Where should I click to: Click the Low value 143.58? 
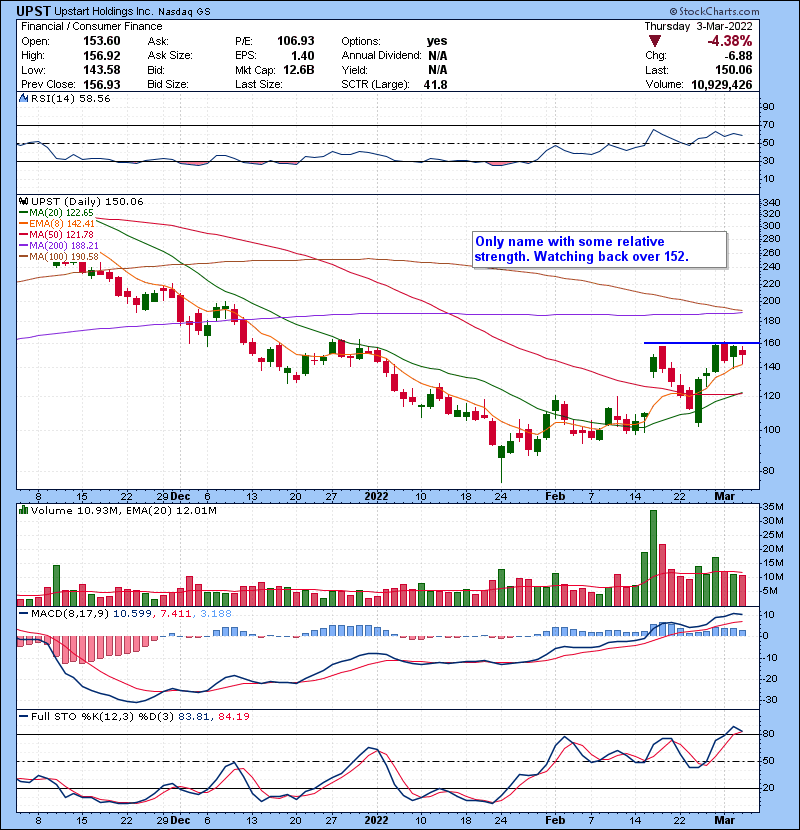tap(102, 70)
